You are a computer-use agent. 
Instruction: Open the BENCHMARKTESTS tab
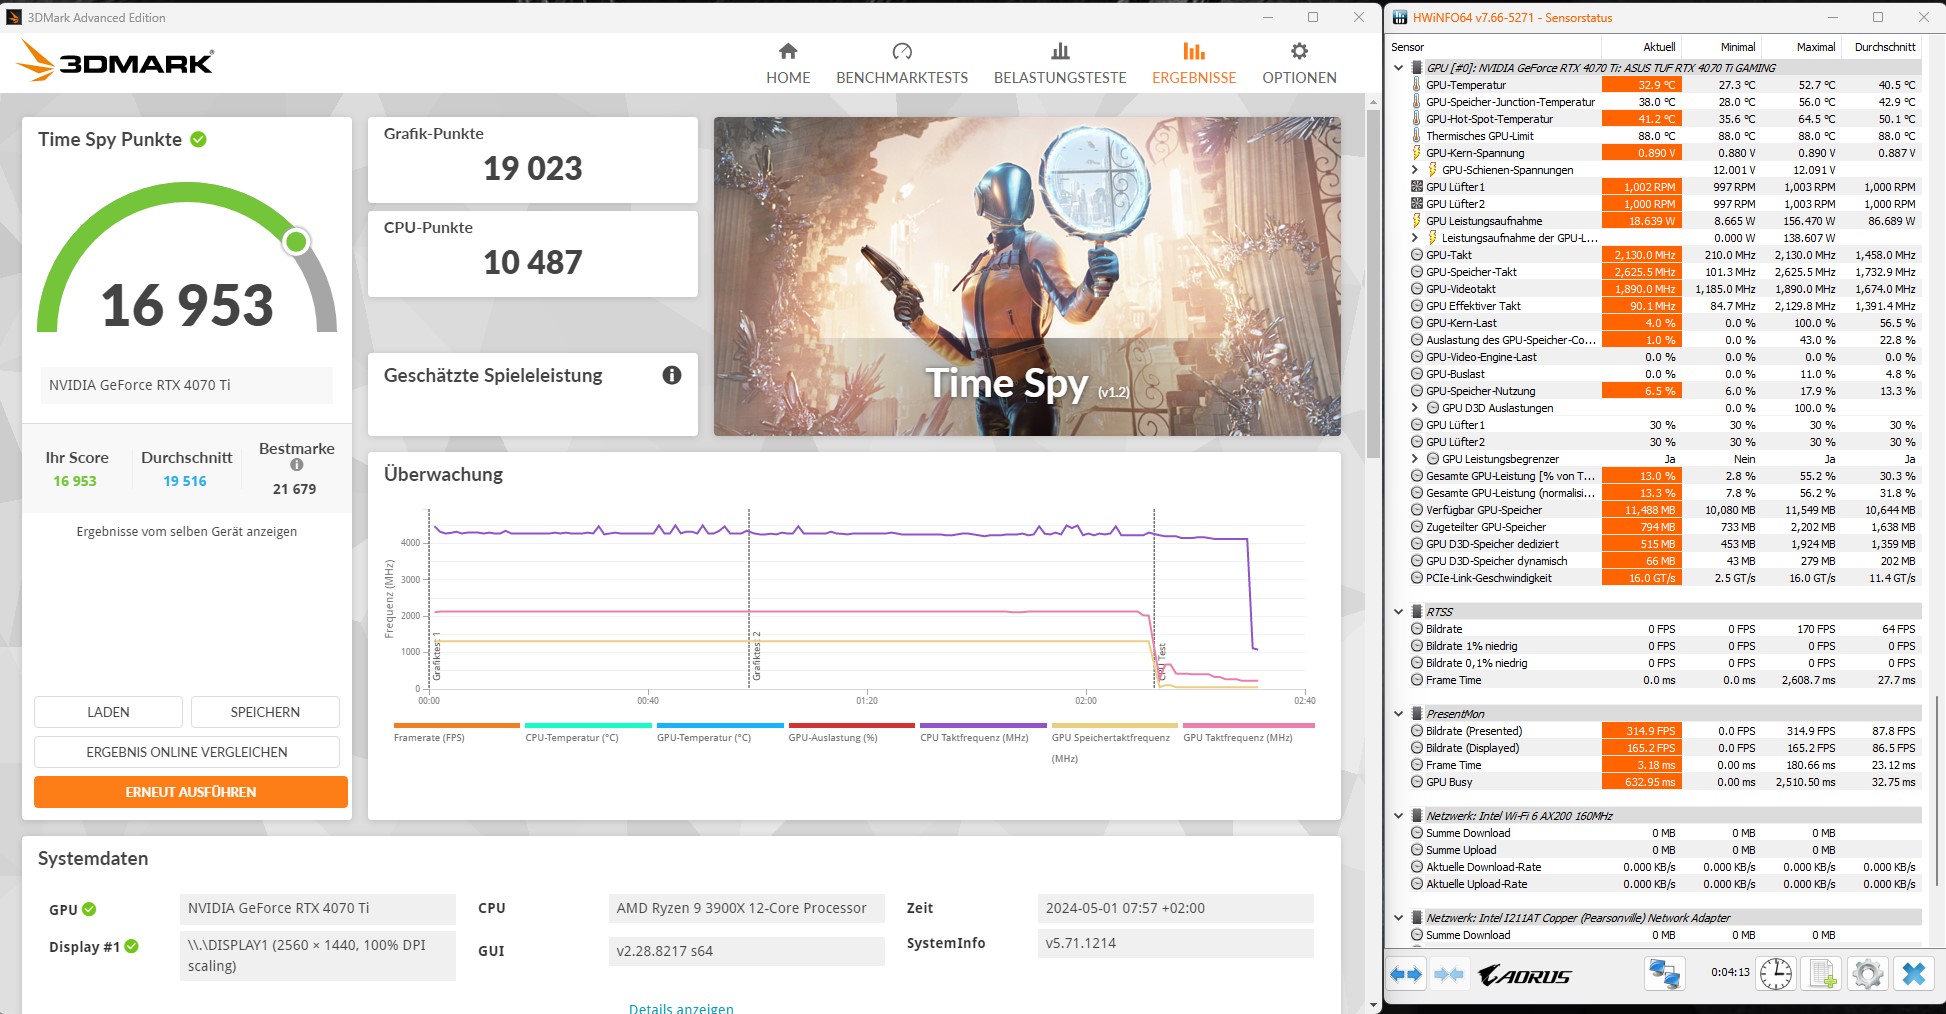[x=902, y=64]
